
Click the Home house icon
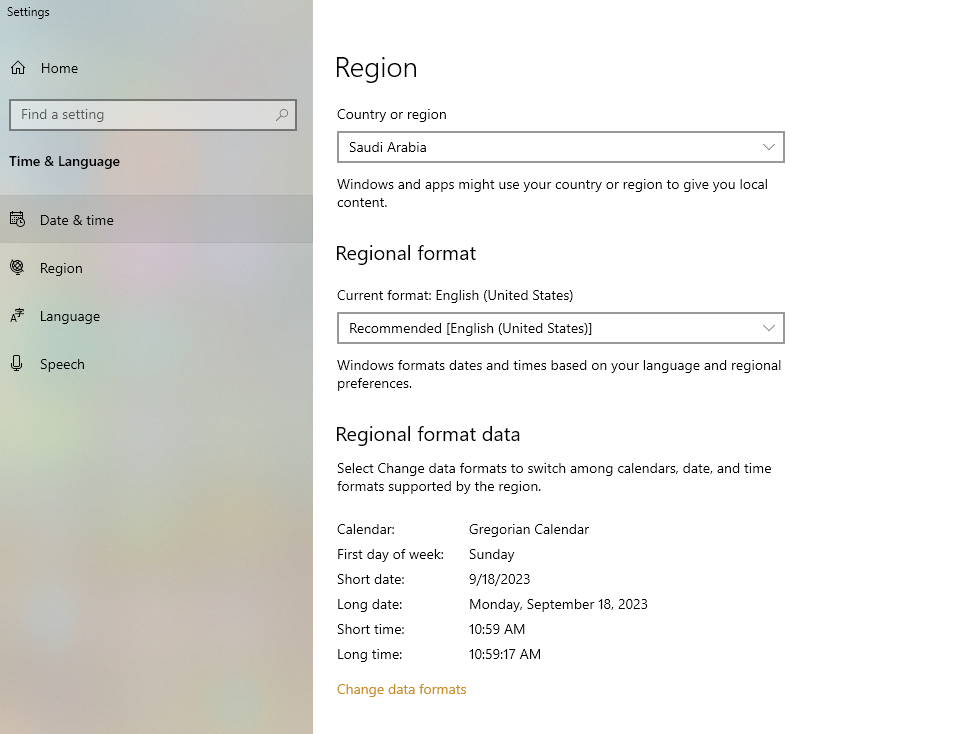coord(18,68)
